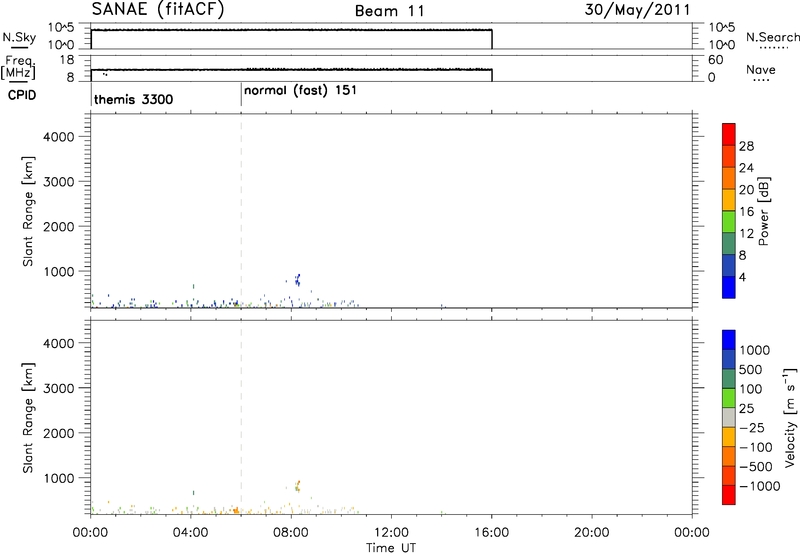
Task: Click the blue scatter cluster near 08:00 in Power panel
Action: click(x=297, y=280)
